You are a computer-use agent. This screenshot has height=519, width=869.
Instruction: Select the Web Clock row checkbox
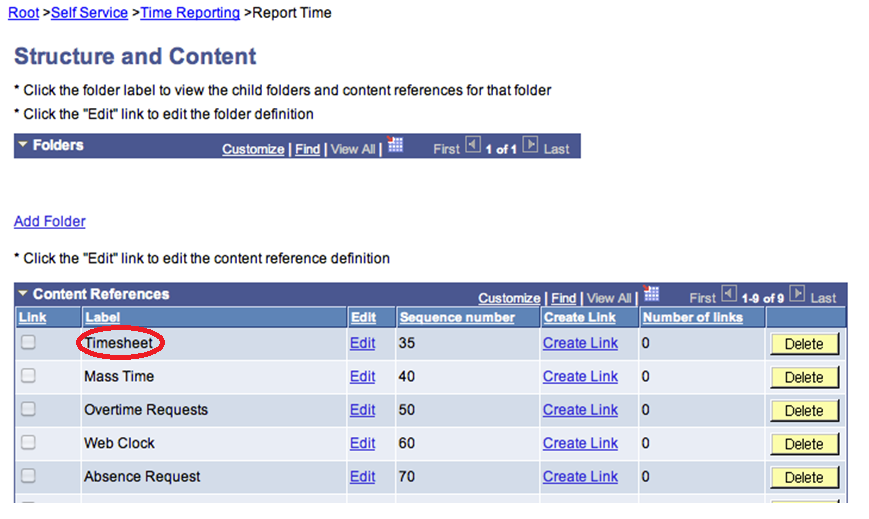[29, 443]
